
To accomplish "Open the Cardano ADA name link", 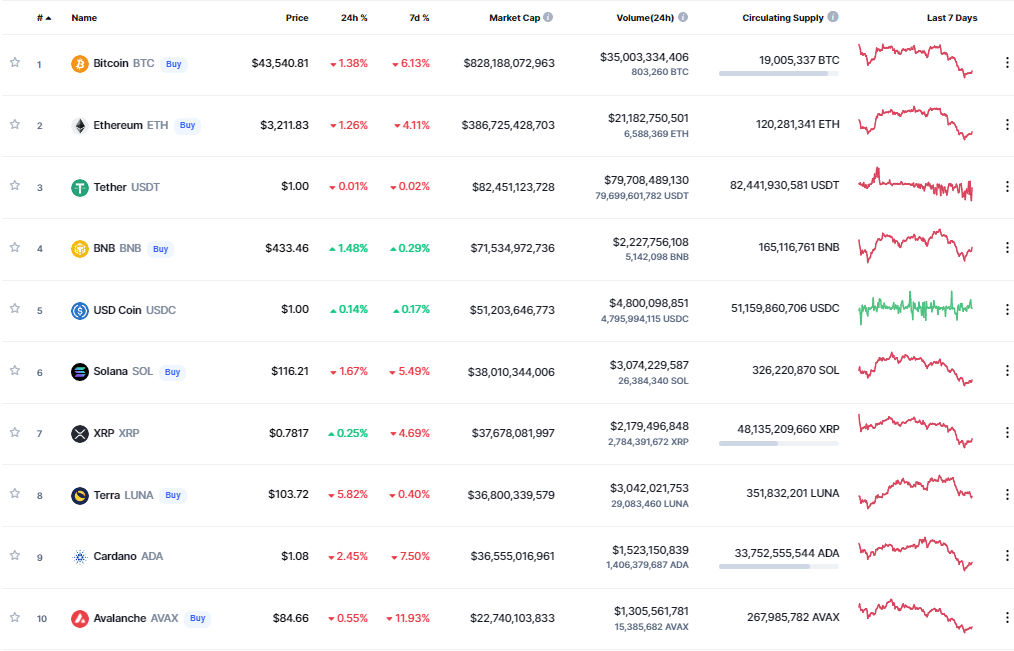I will coord(128,557).
